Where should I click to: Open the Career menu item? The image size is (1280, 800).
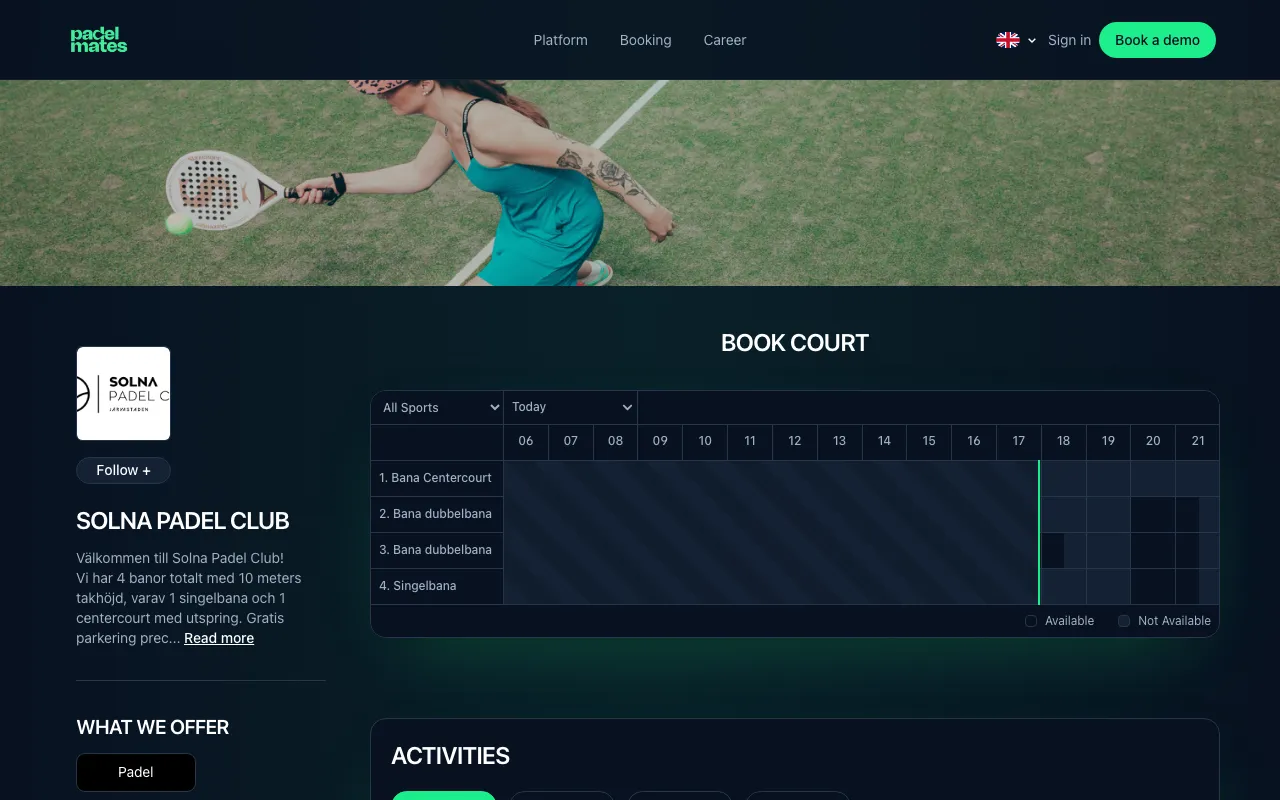(x=725, y=40)
